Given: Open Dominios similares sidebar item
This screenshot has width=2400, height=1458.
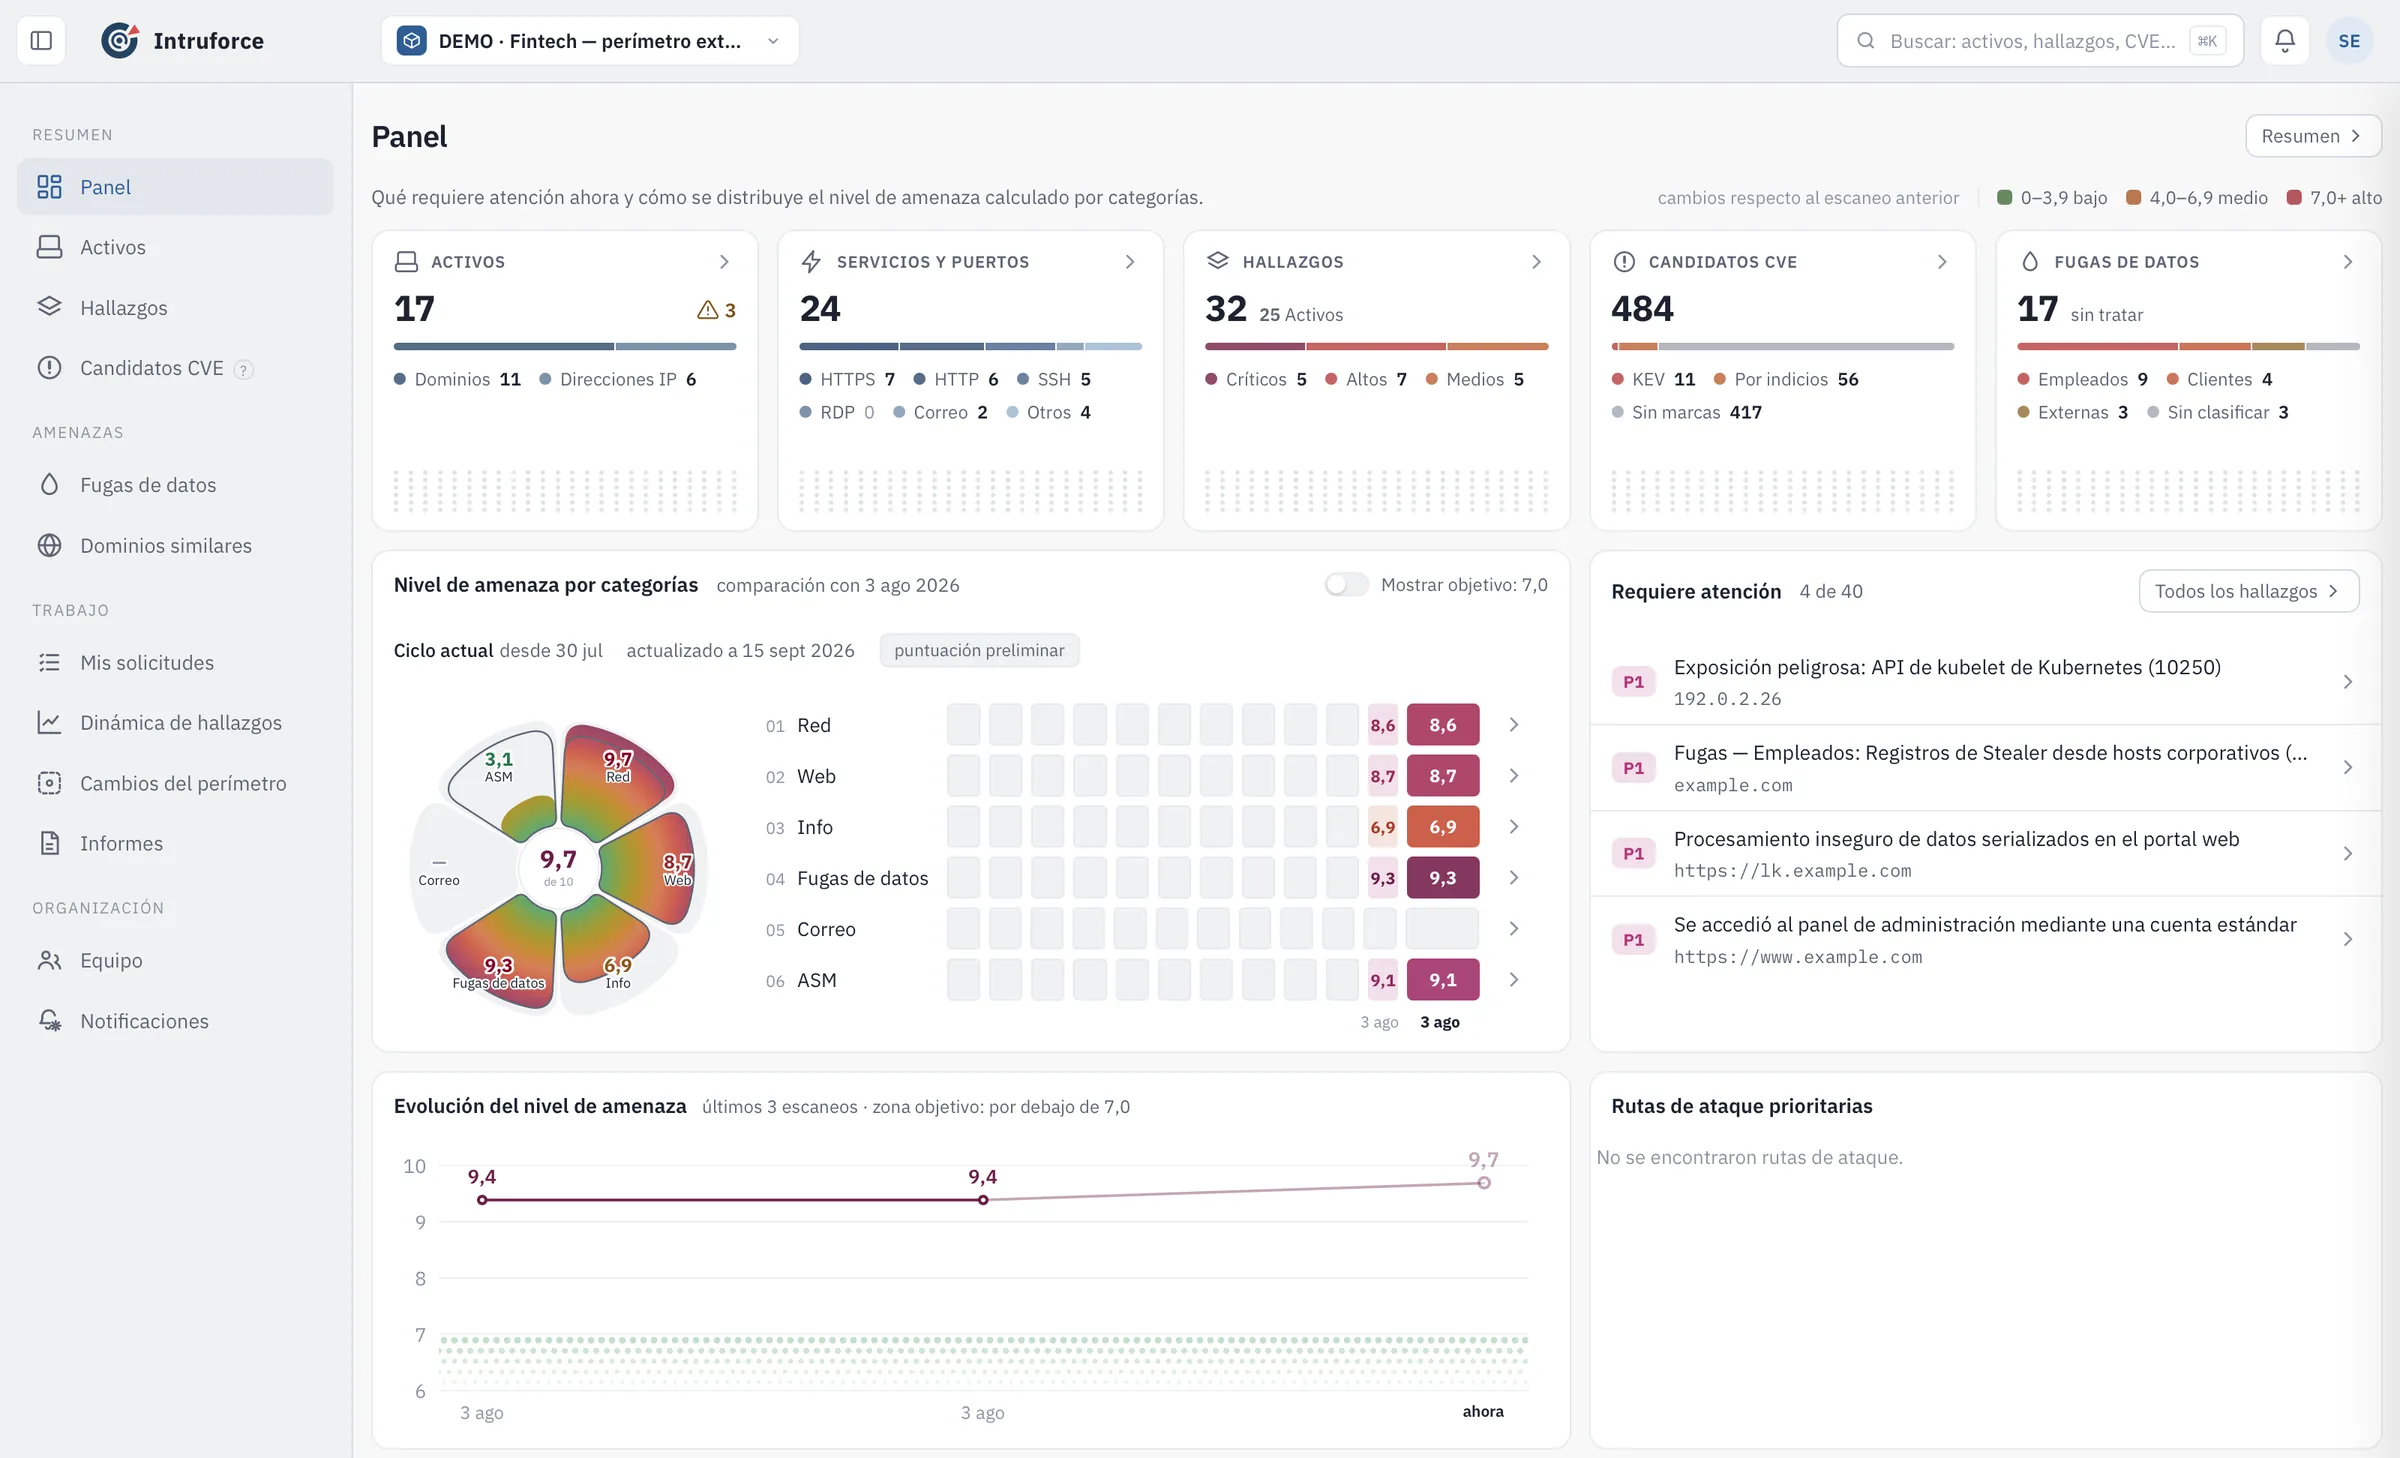Looking at the screenshot, I should tap(175, 546).
